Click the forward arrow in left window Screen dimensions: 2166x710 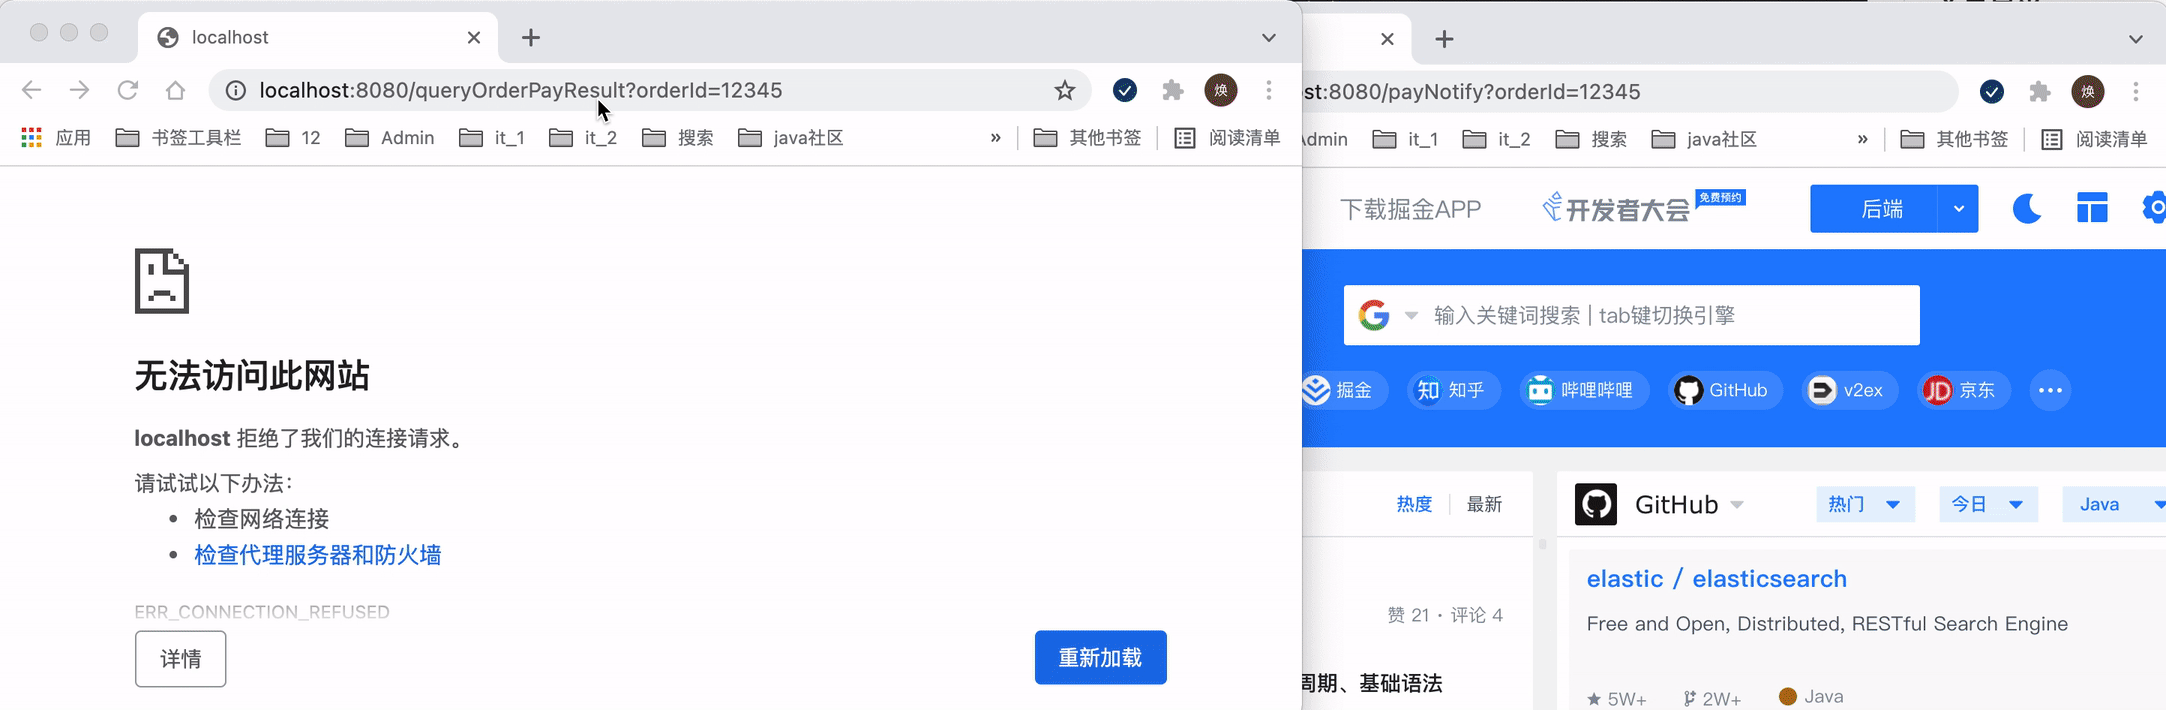pyautogui.click(x=79, y=90)
